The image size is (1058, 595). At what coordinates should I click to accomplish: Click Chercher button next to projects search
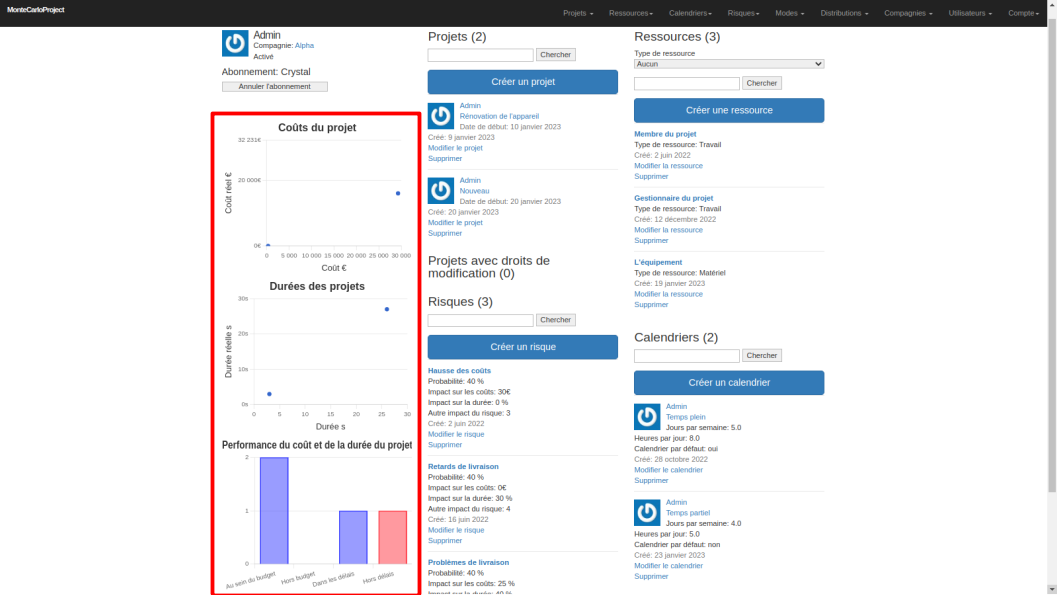click(x=556, y=55)
